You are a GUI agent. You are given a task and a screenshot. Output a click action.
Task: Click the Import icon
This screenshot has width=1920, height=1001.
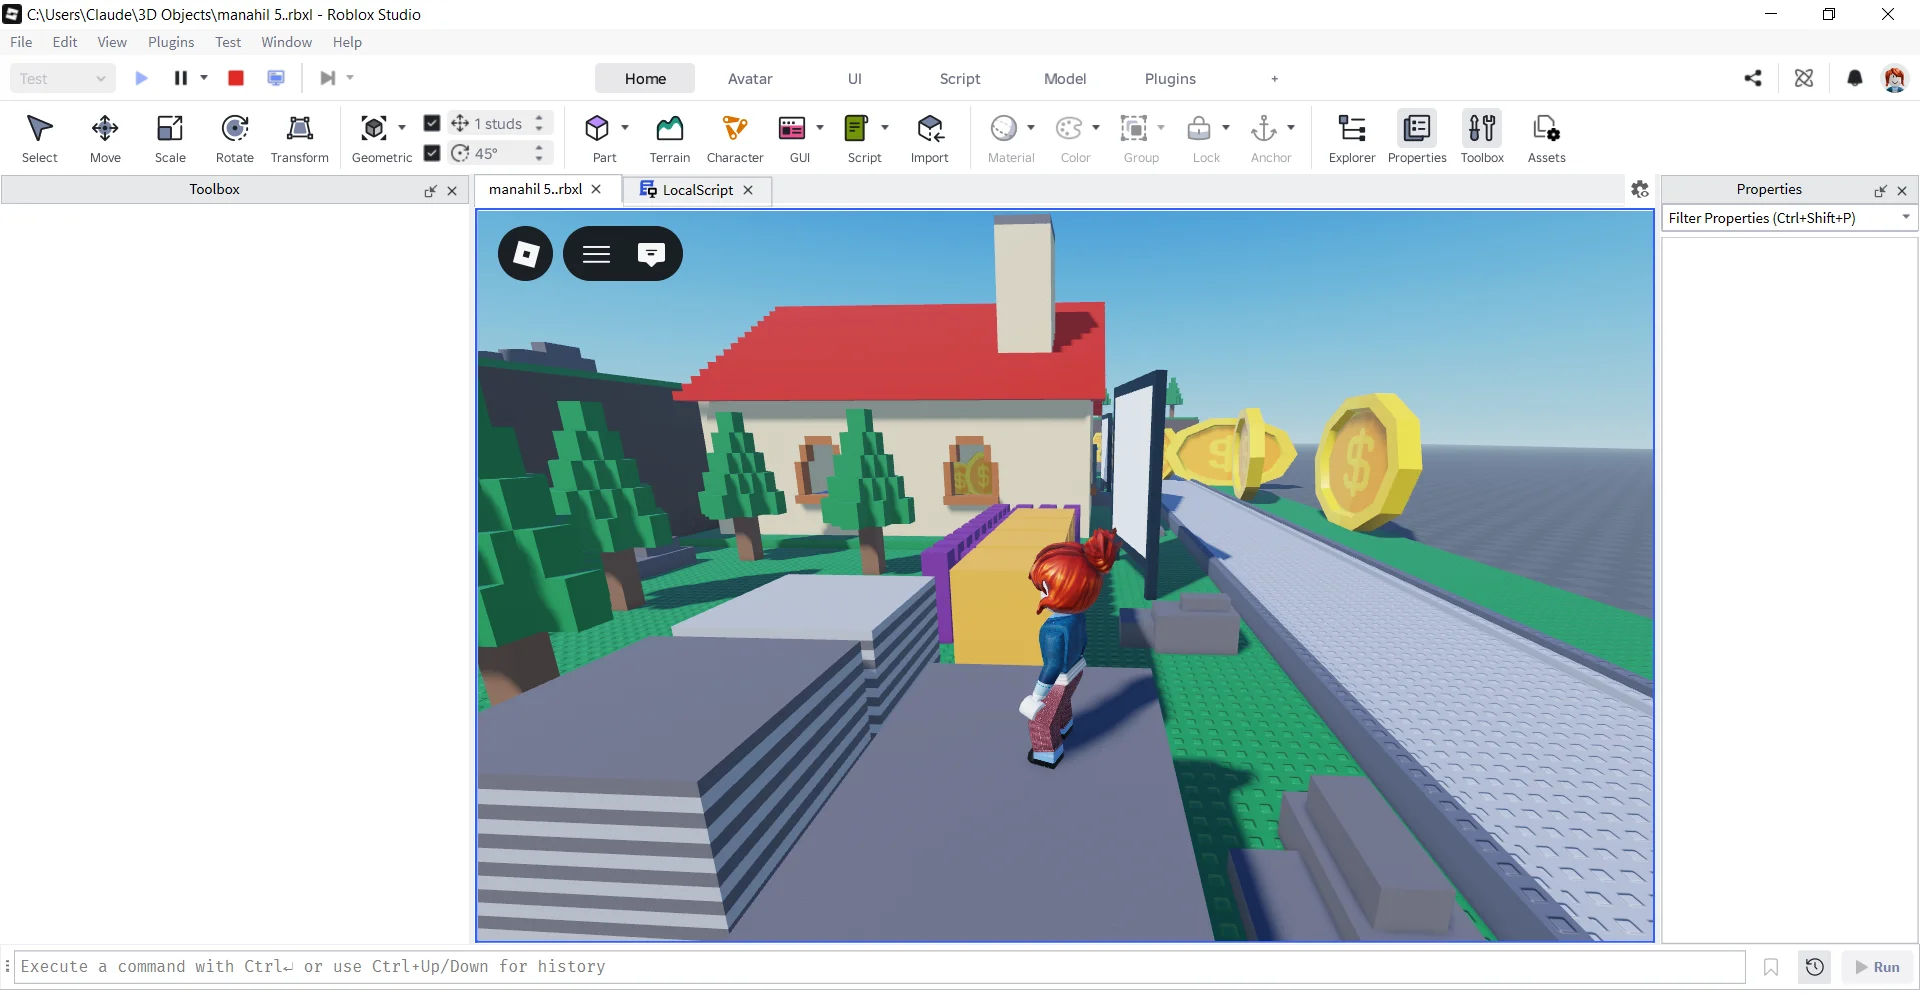coord(930,129)
